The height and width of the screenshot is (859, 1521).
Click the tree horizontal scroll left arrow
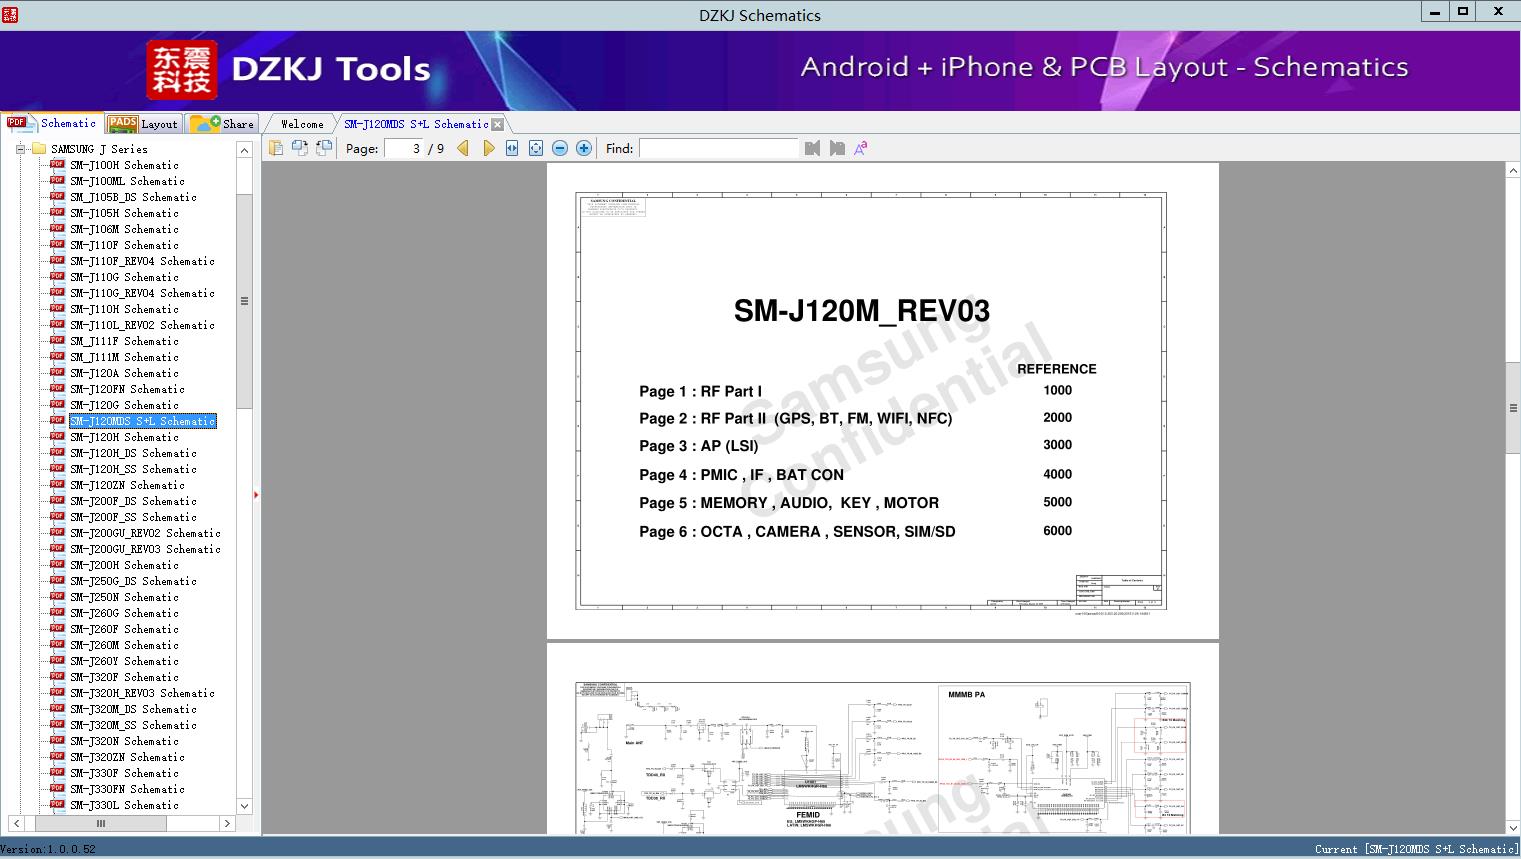[x=17, y=823]
